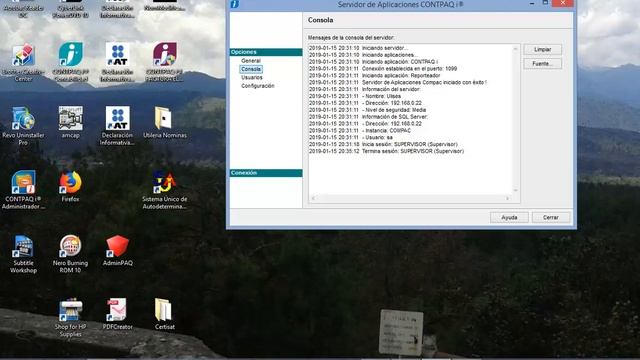Click Limpiar to clear console
The image size is (640, 360).
coord(542,49)
